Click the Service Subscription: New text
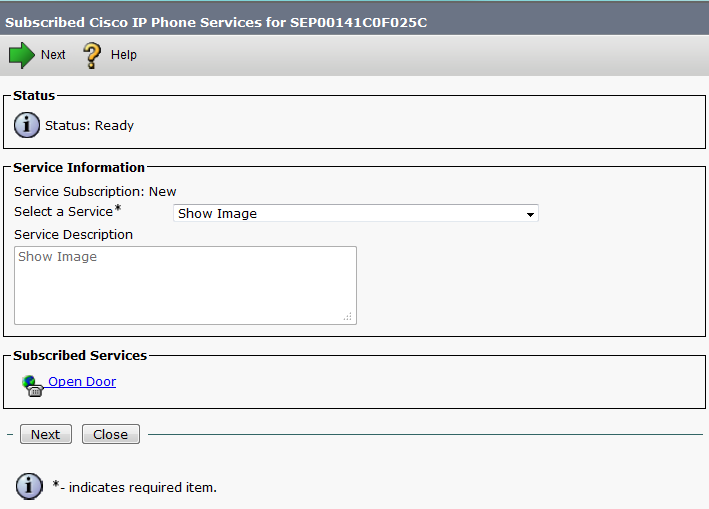Image resolution: width=709 pixels, height=509 pixels. 95,191
